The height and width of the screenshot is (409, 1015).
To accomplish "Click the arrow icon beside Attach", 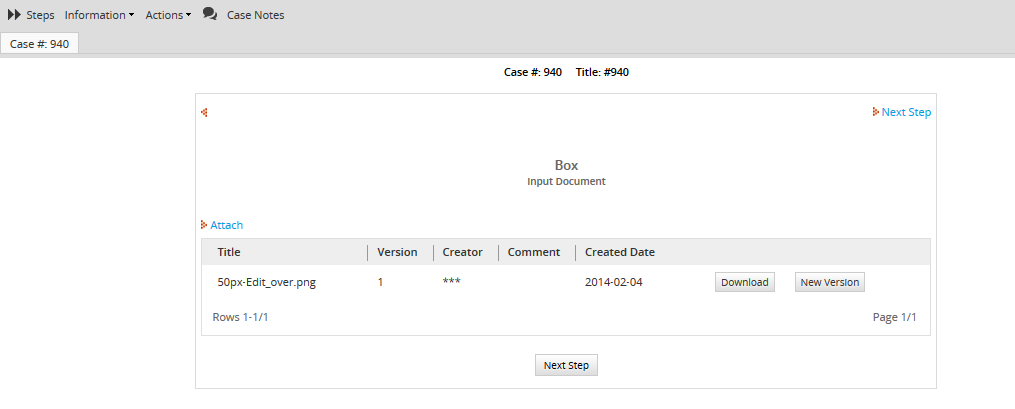I will (204, 225).
